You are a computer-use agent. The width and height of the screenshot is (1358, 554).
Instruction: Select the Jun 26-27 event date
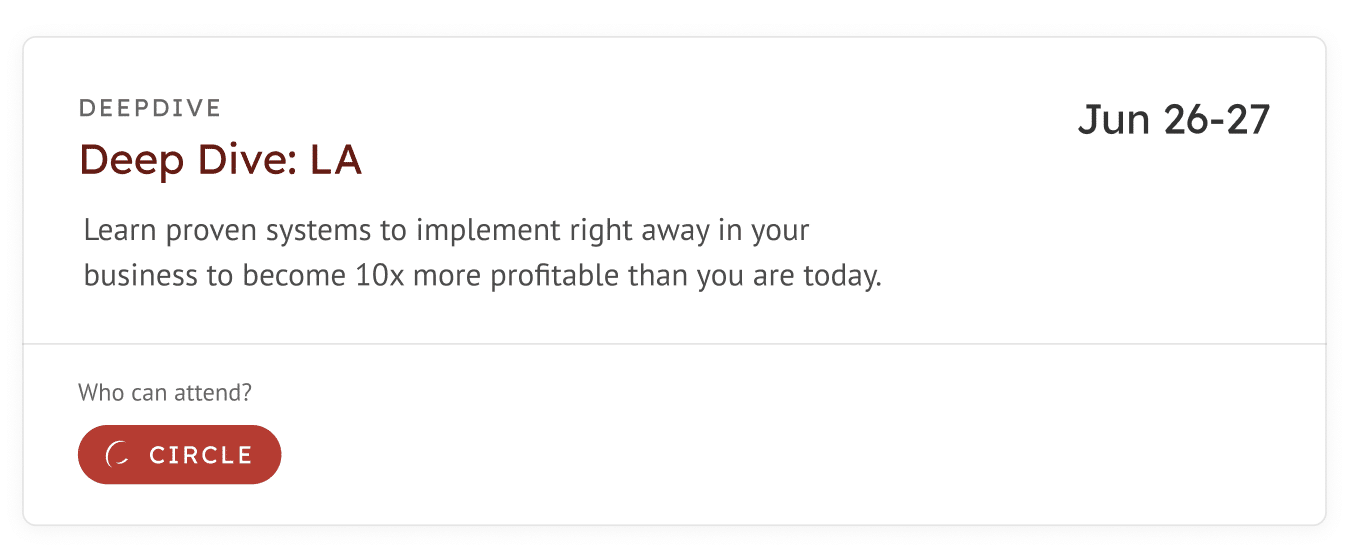point(1174,120)
